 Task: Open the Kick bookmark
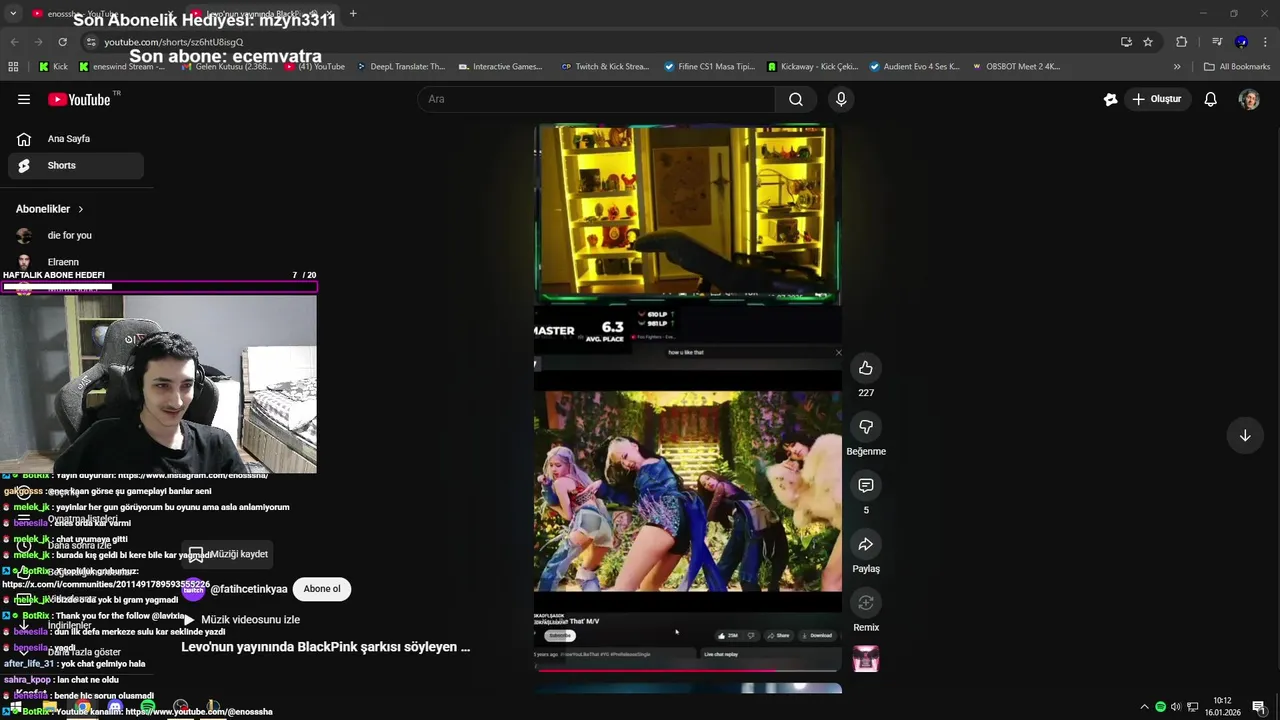click(53, 67)
